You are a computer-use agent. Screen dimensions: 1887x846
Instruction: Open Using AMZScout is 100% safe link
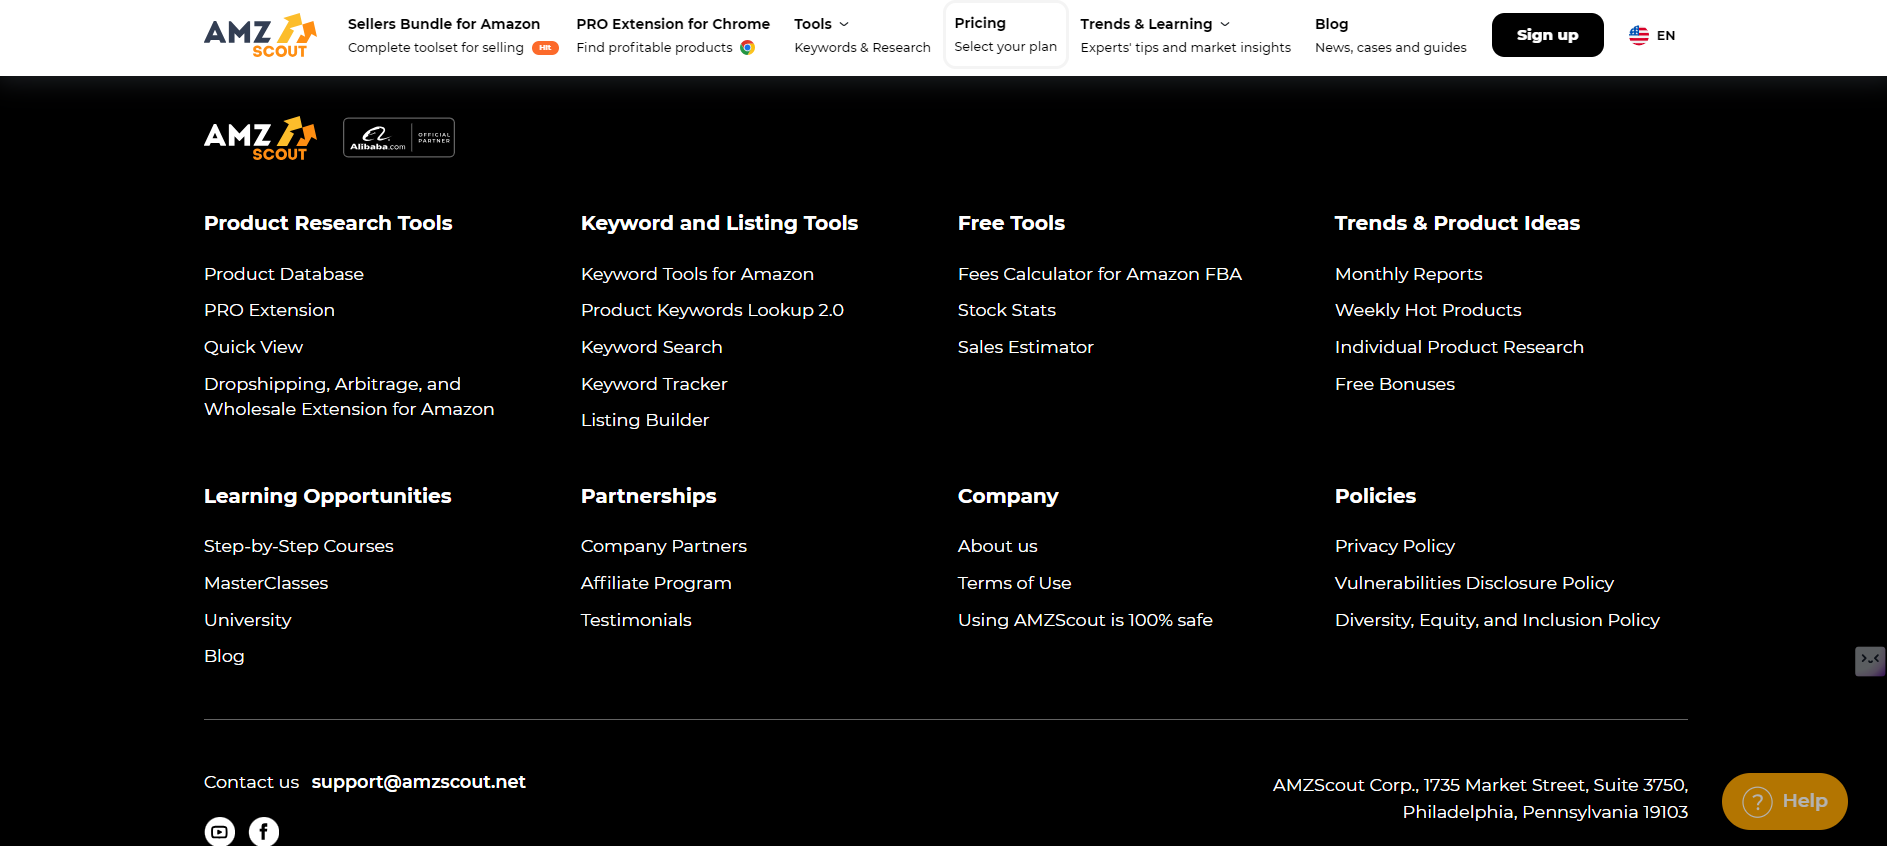point(1085,620)
